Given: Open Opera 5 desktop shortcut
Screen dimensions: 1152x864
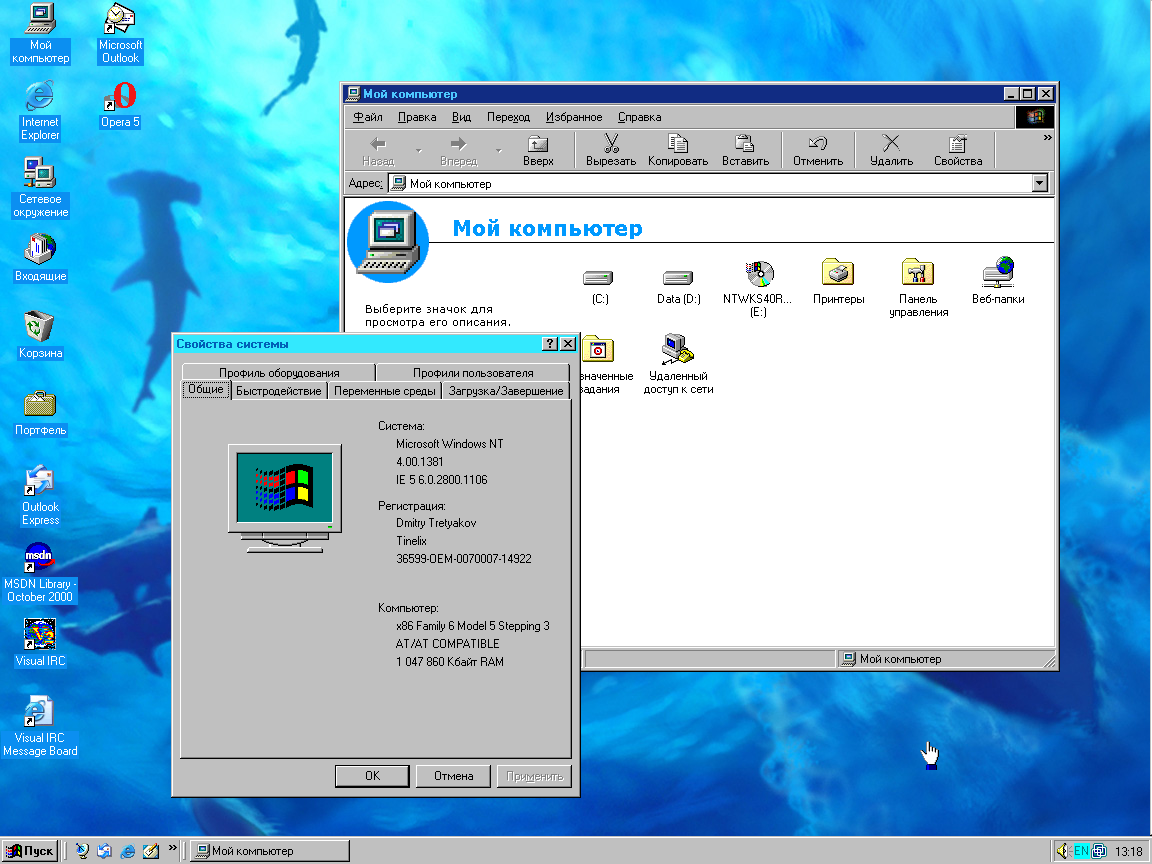Looking at the screenshot, I should coord(120,98).
